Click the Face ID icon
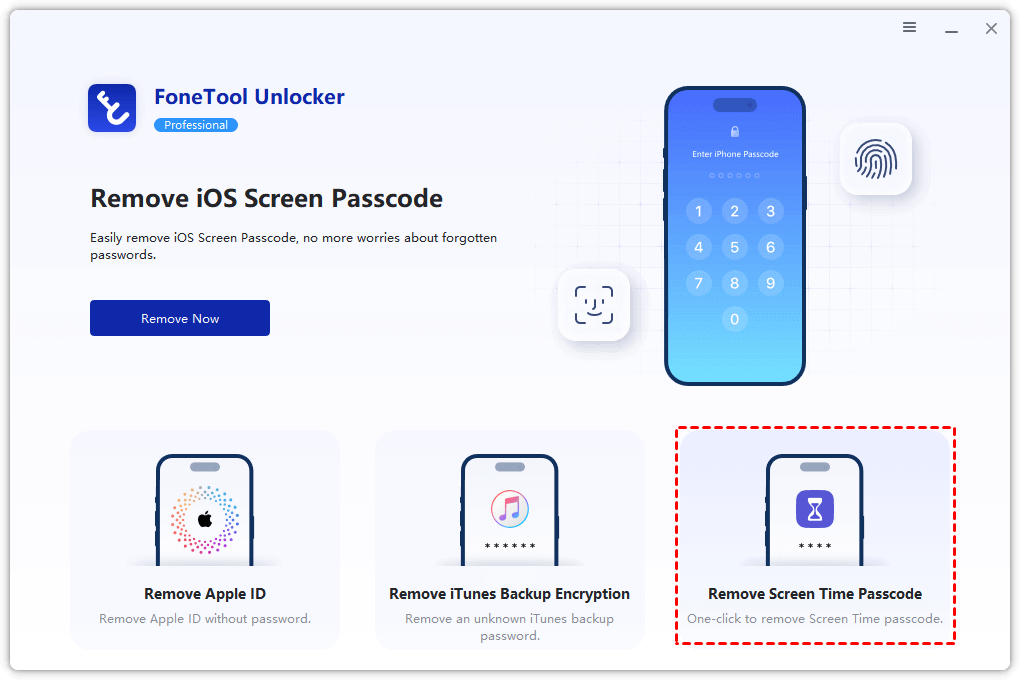Image resolution: width=1020 pixels, height=680 pixels. (x=593, y=305)
